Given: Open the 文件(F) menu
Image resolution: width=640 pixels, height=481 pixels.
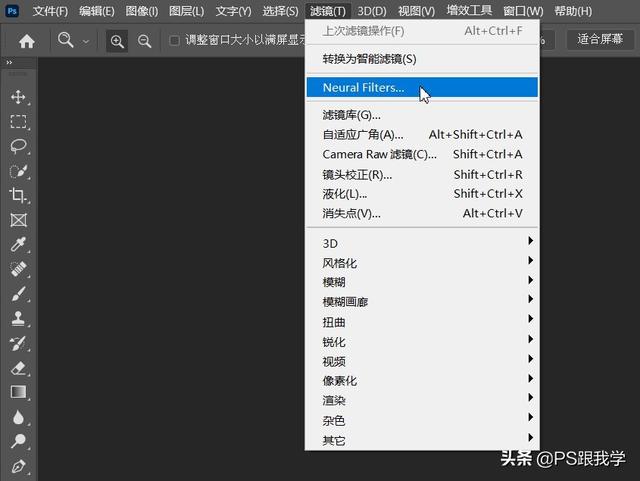Looking at the screenshot, I should point(50,11).
